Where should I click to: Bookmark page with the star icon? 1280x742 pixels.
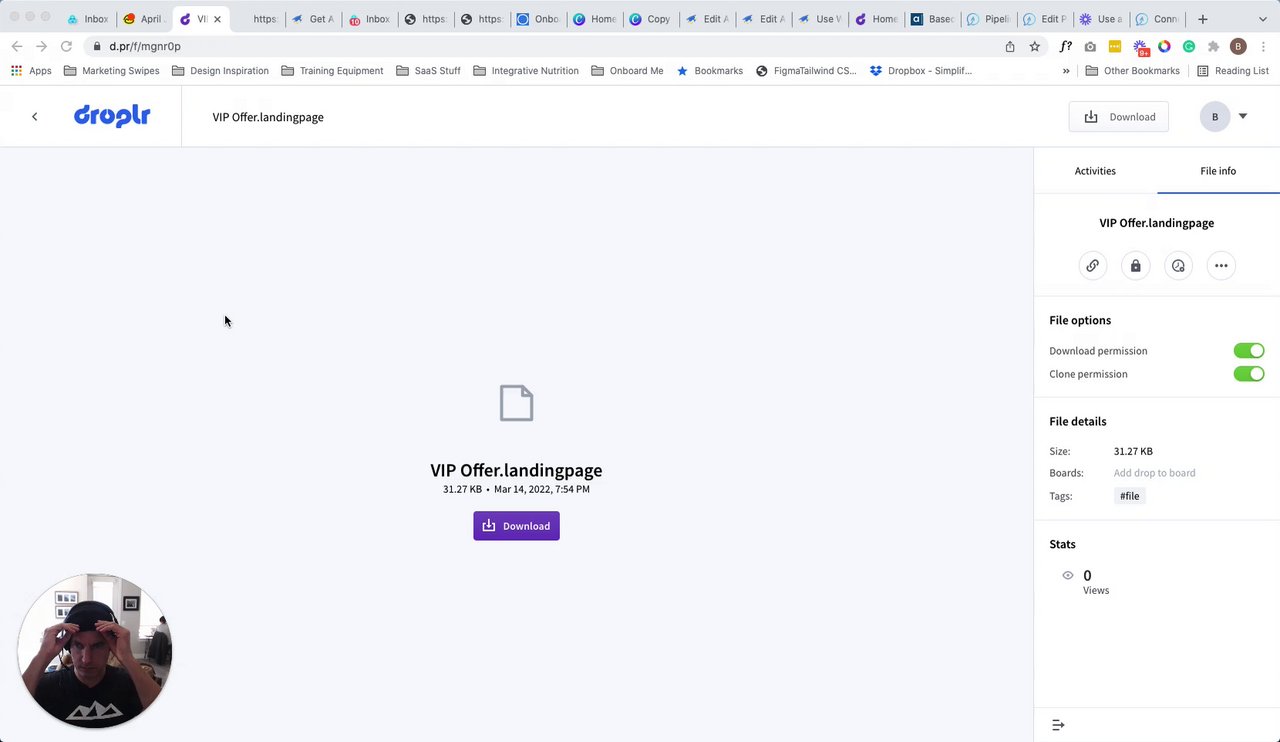[1035, 46]
